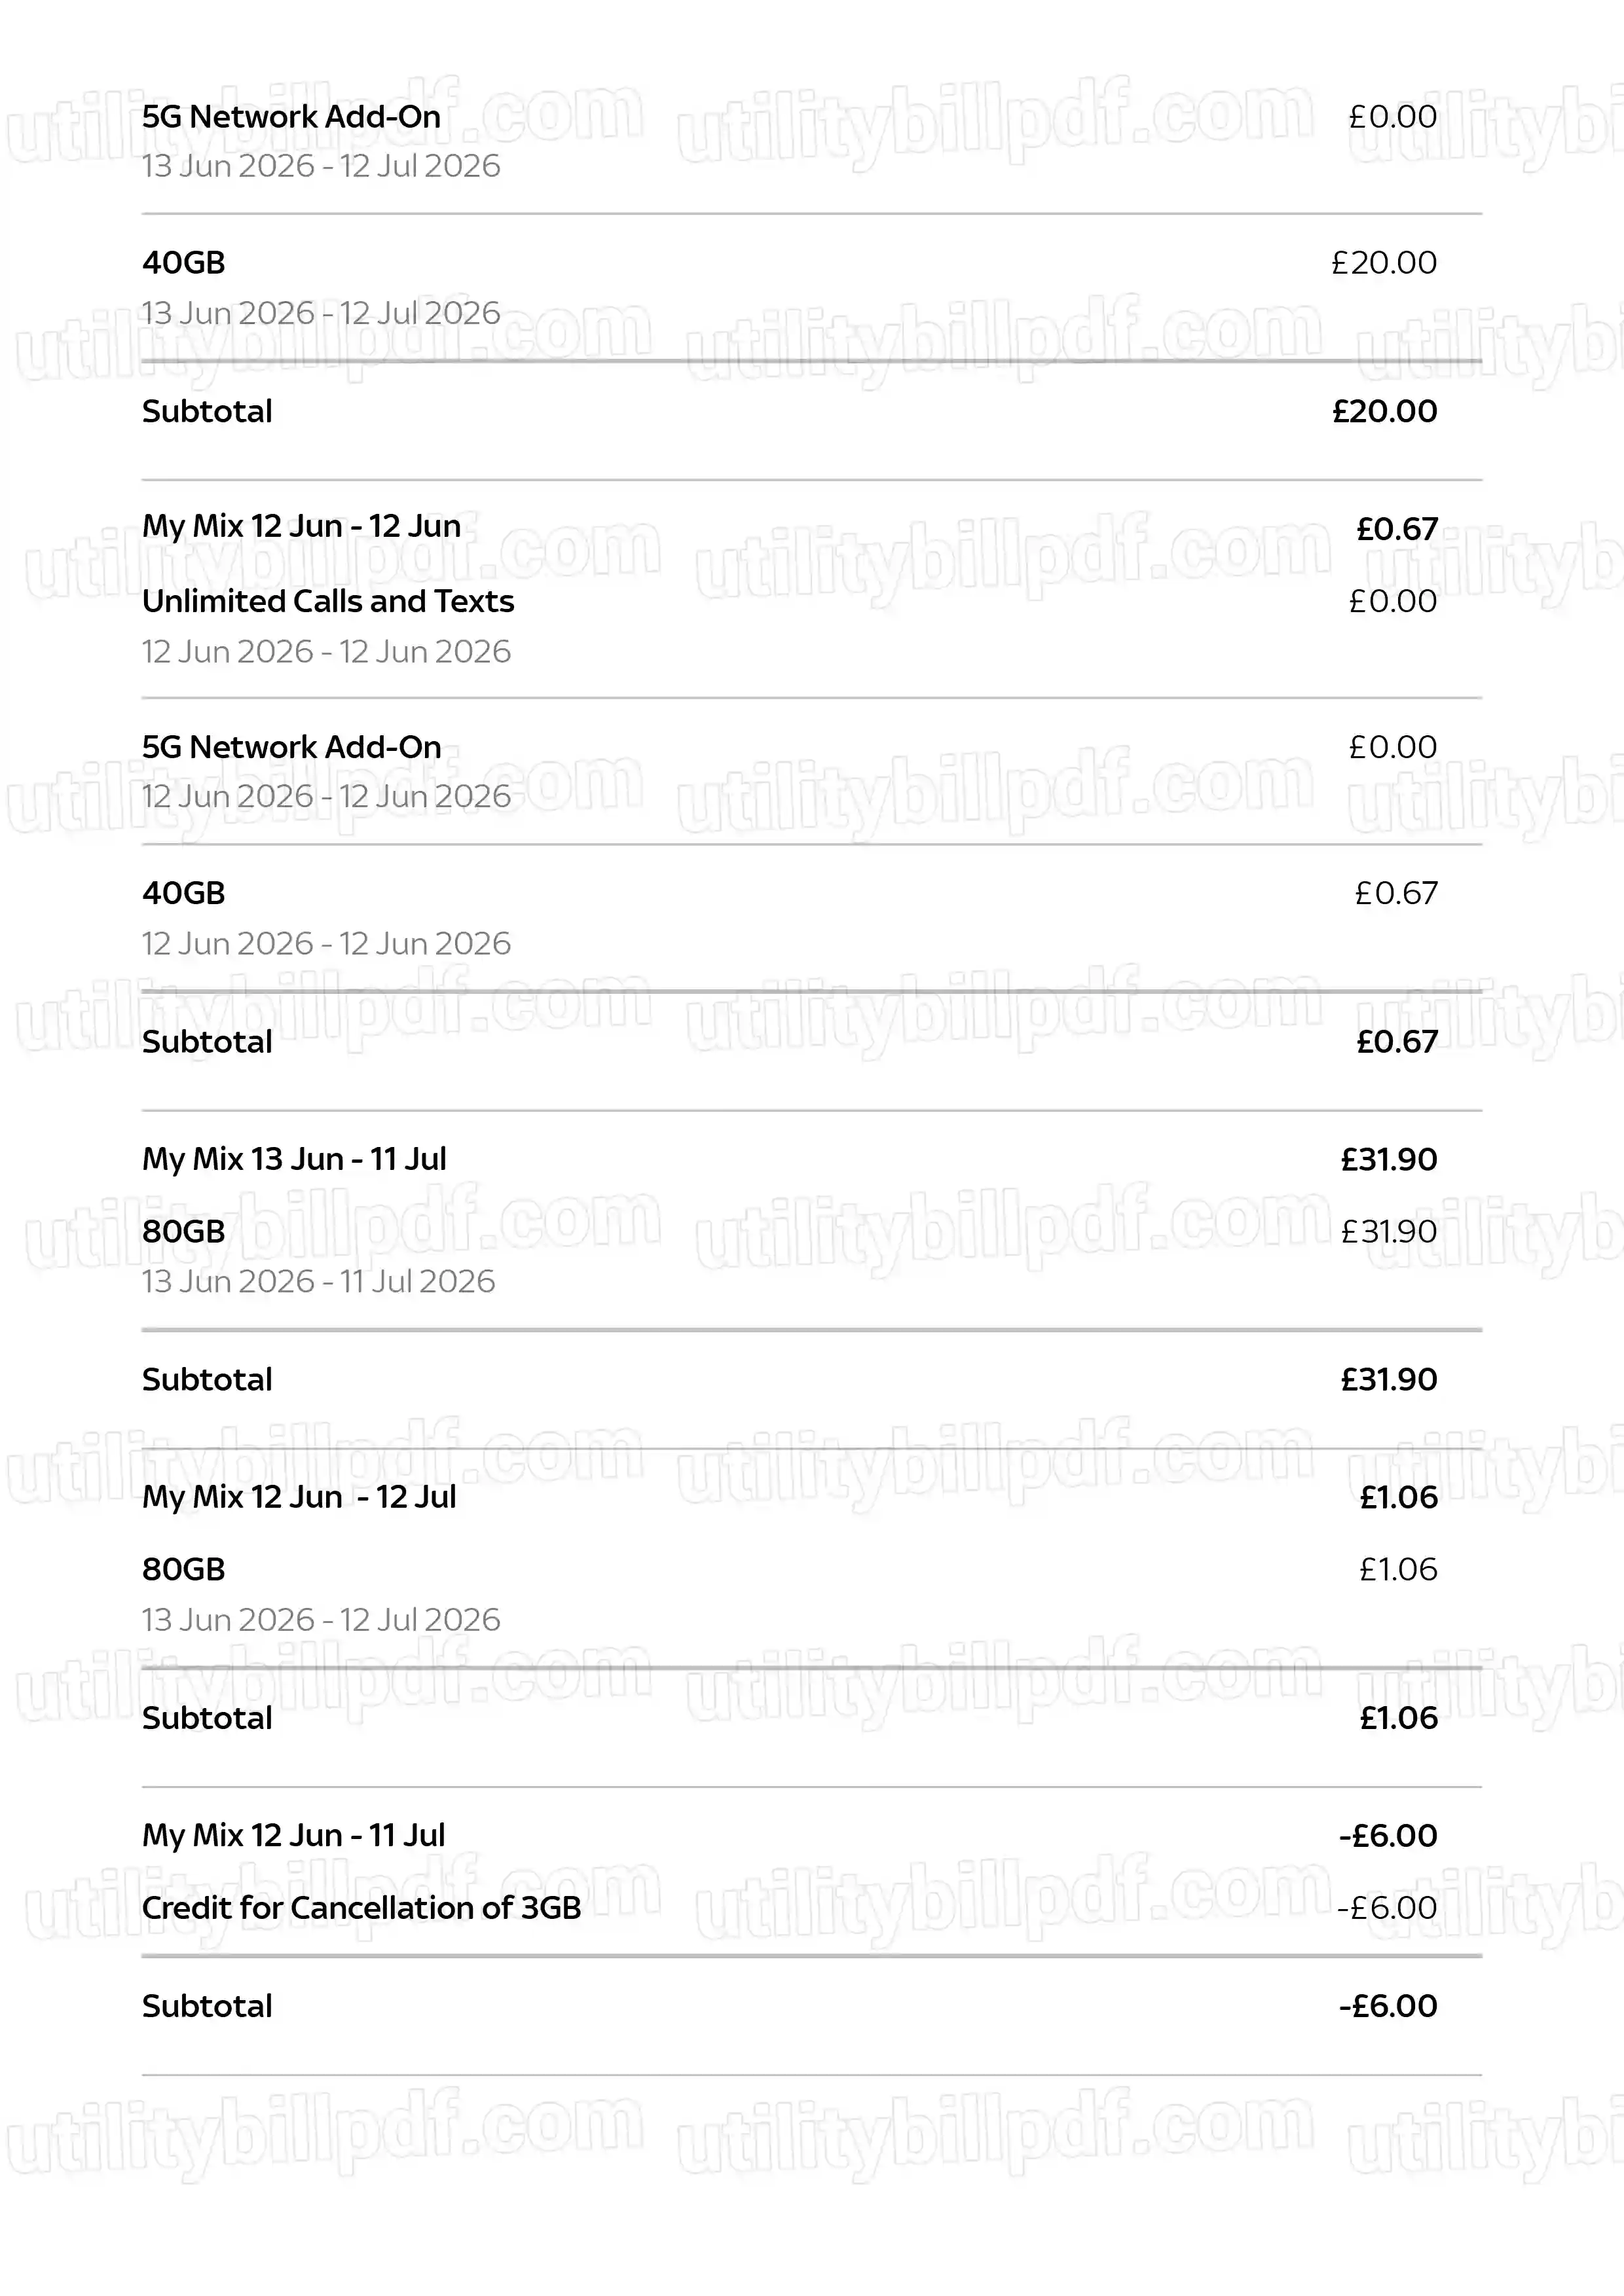Select the 80GB £31.90 line amount
Image resolution: width=1624 pixels, height=2296 pixels.
pyautogui.click(x=1388, y=1231)
